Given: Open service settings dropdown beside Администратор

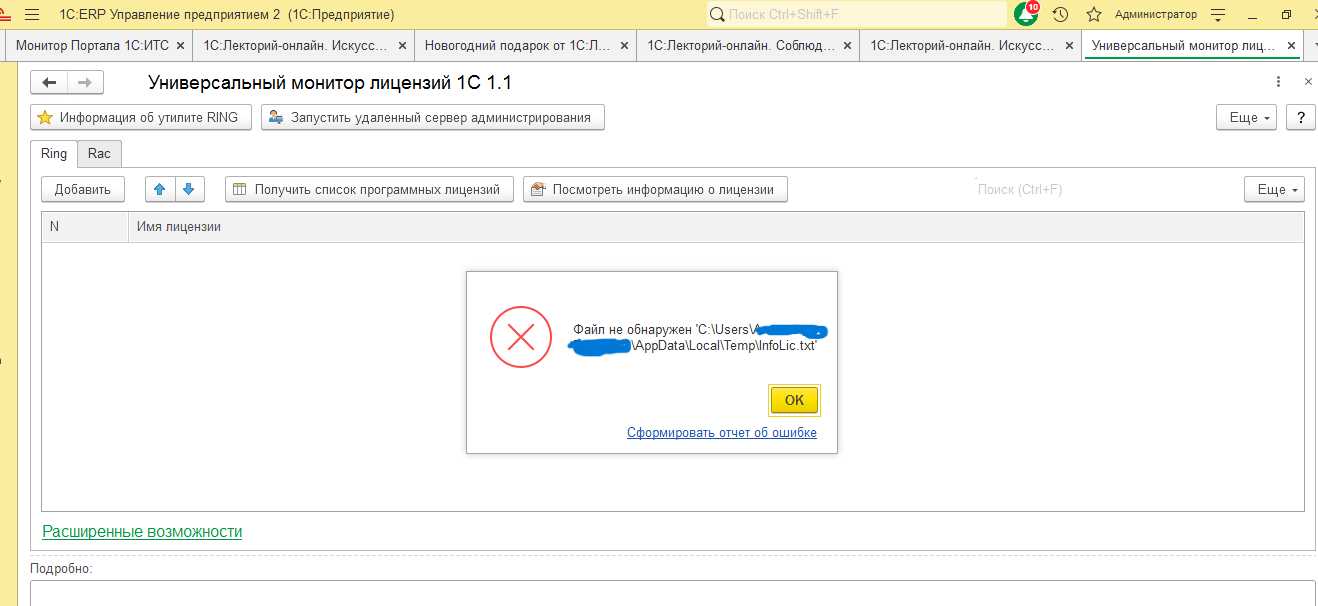Looking at the screenshot, I should click(1218, 15).
